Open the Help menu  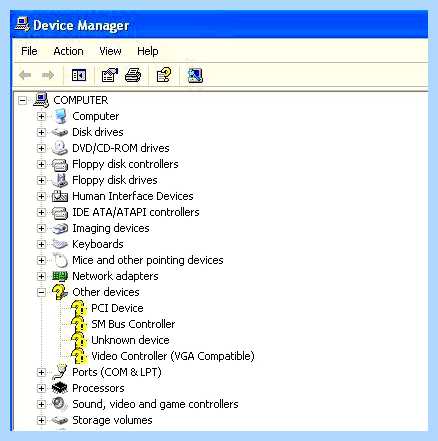pos(148,51)
